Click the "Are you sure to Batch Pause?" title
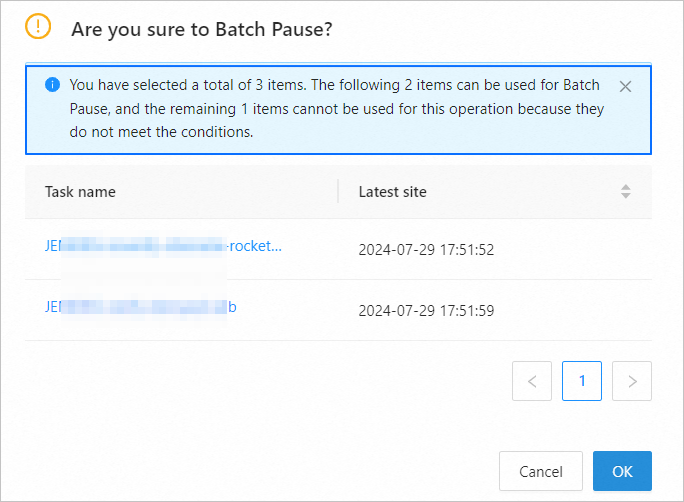The image size is (684, 502). tap(202, 30)
